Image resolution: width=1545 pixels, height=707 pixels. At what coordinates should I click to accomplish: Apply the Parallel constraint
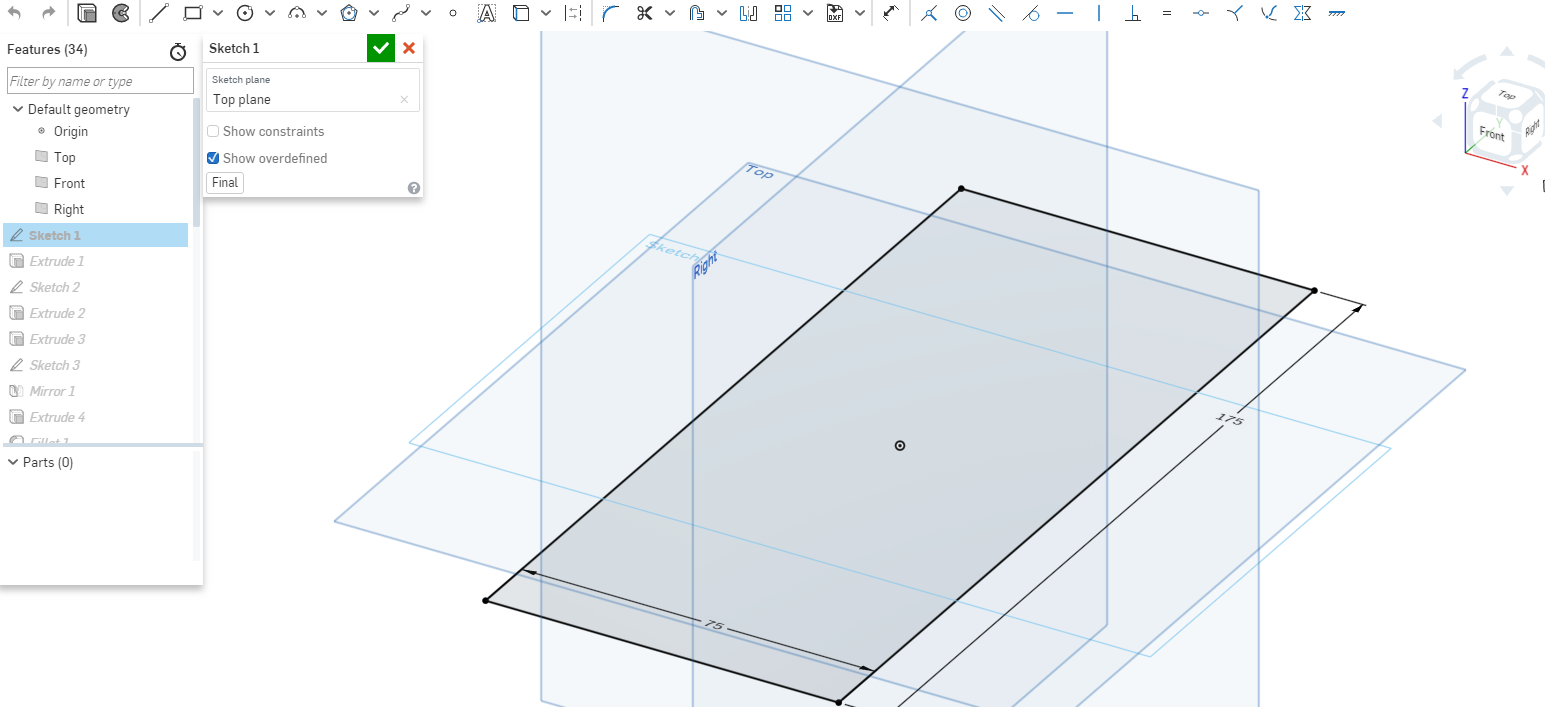tap(997, 13)
